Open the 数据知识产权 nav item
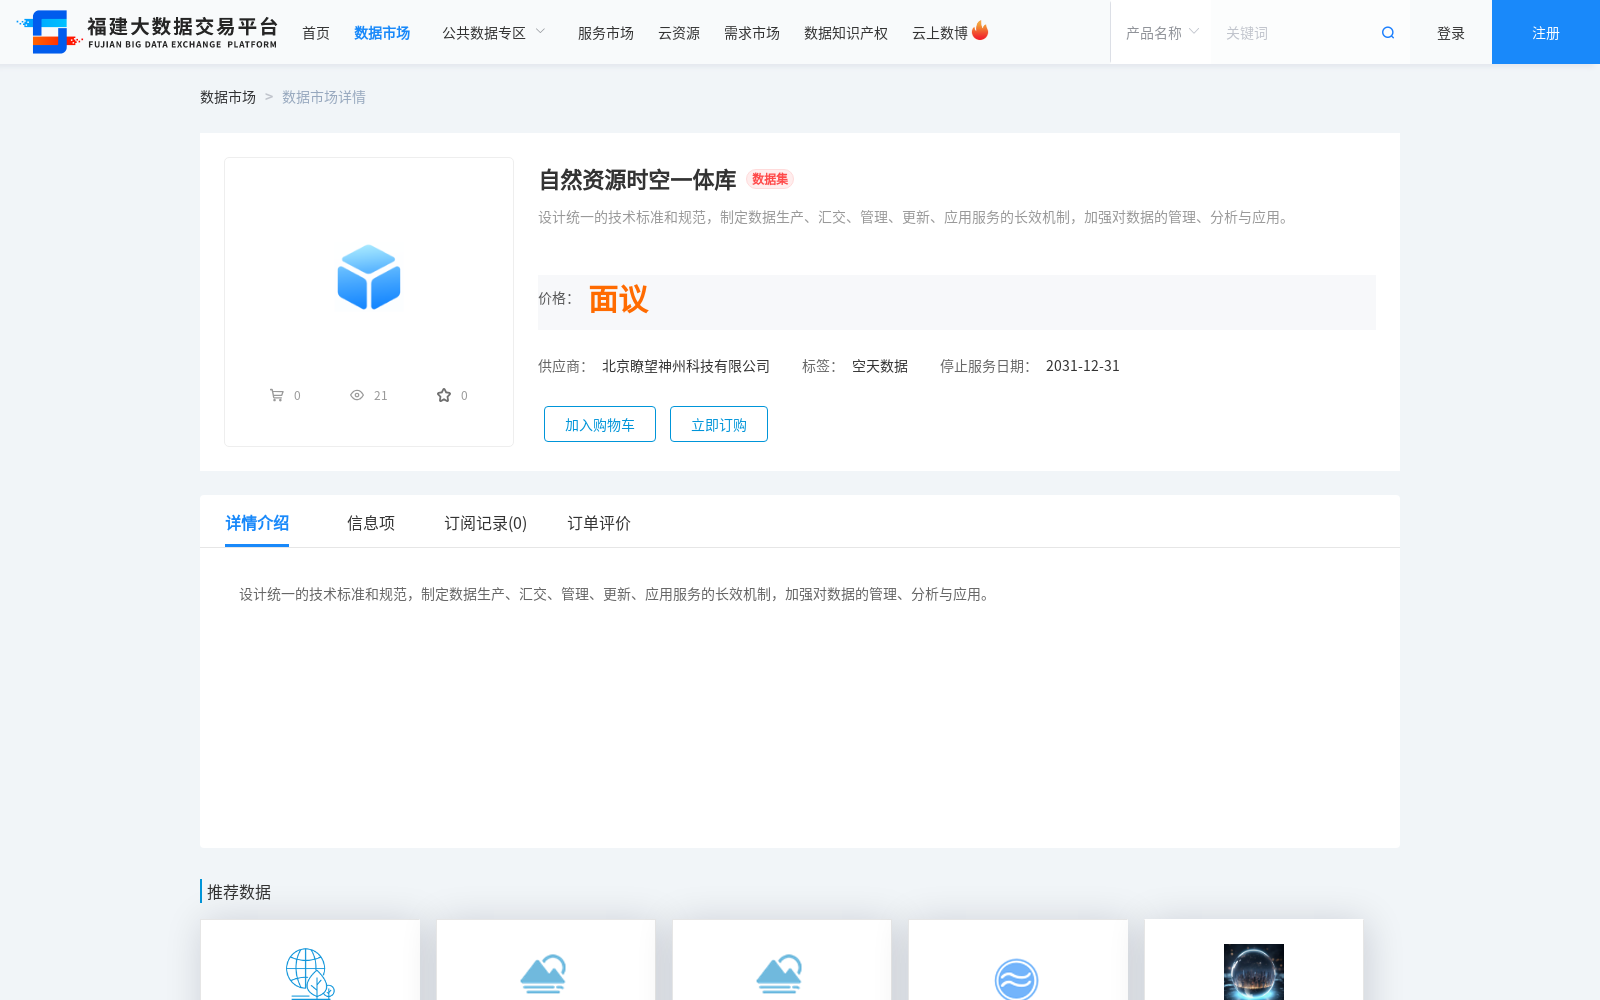Viewport: 1600px width, 1000px height. 846,33
